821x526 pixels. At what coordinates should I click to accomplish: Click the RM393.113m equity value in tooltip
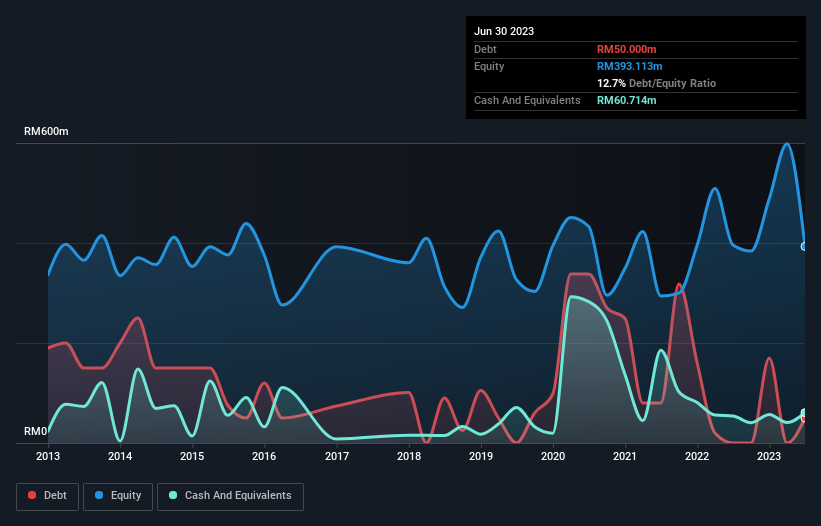tap(629, 66)
